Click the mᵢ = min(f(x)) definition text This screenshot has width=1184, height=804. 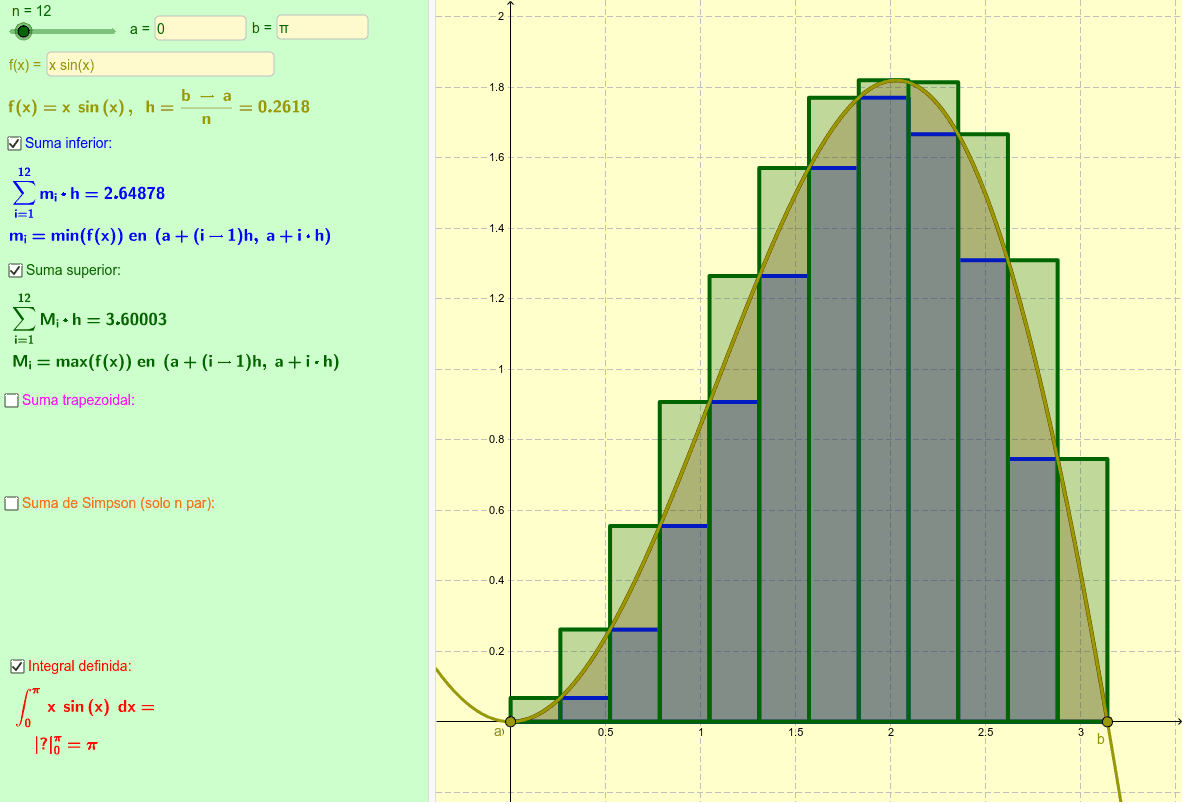tap(170, 236)
